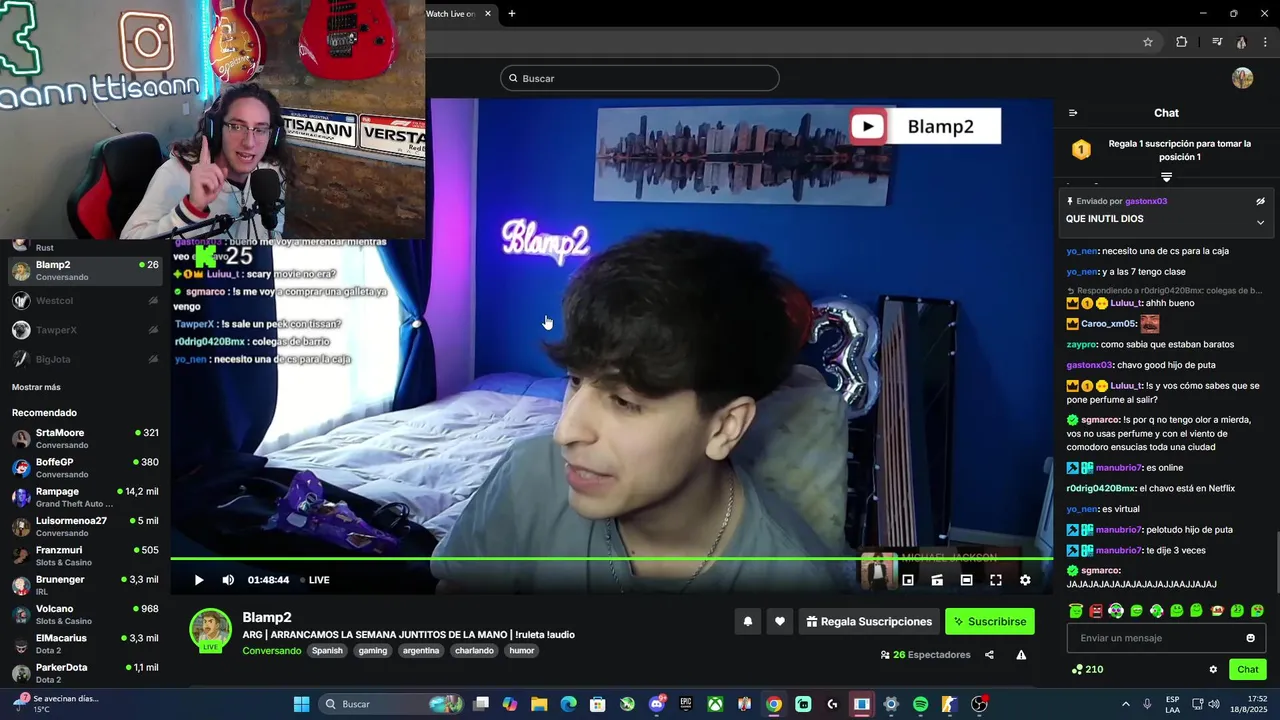Click the chat message input
The image size is (1280, 720).
(1153, 638)
